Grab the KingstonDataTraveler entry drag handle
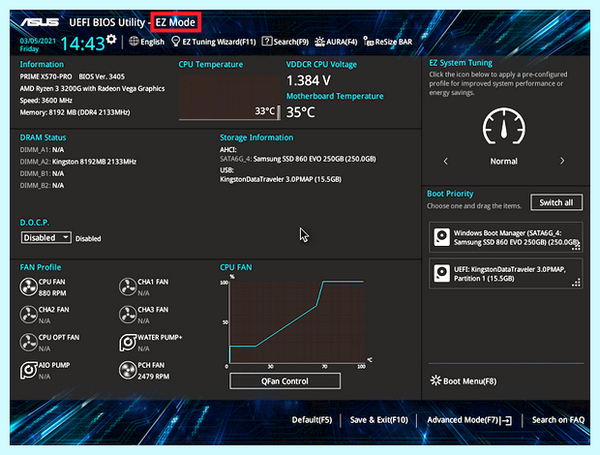 click(x=576, y=282)
